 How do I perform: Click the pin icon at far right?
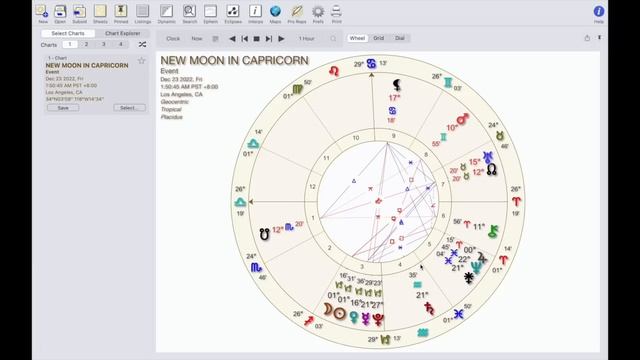pyautogui.click(x=600, y=38)
